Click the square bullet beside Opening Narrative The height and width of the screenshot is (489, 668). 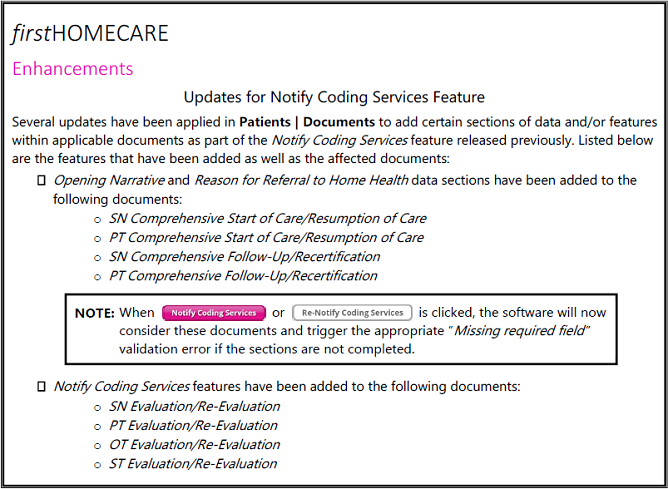pos(41,181)
